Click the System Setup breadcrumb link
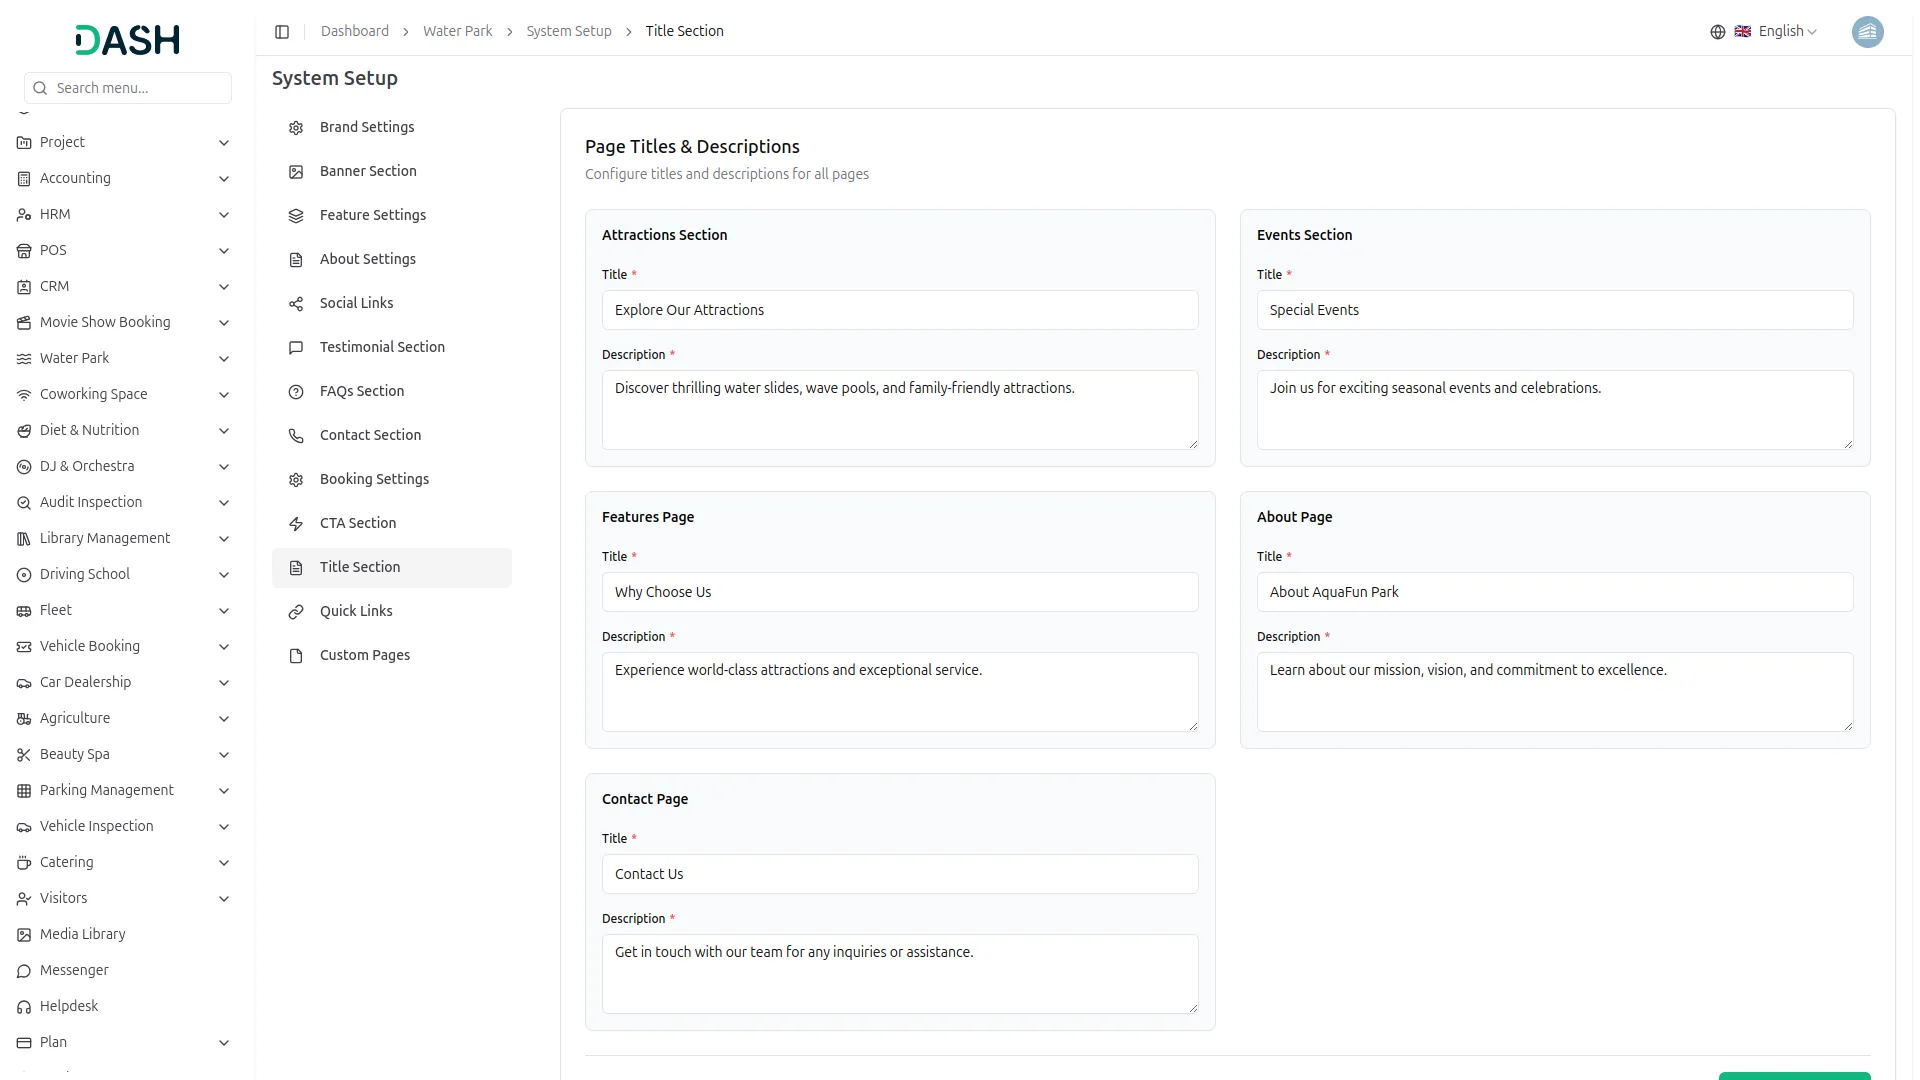 tap(568, 32)
